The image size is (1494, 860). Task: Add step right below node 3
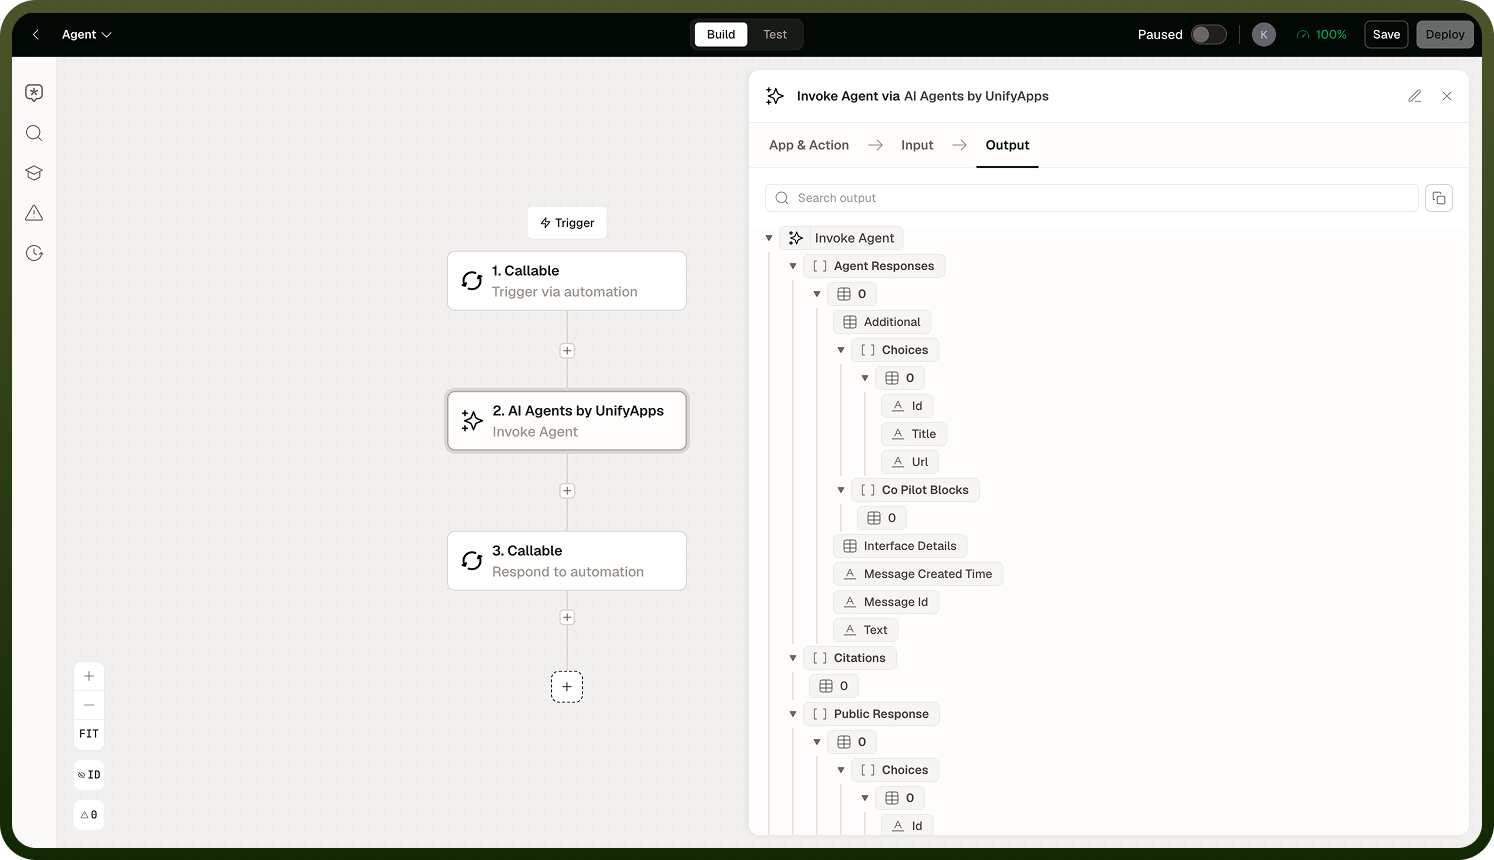pos(567,617)
